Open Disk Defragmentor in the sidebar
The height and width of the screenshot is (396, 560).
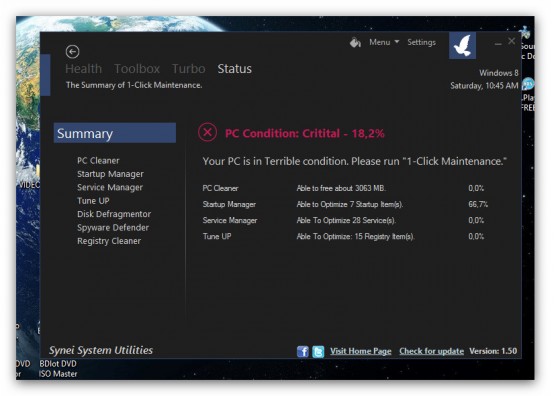click(x=114, y=214)
